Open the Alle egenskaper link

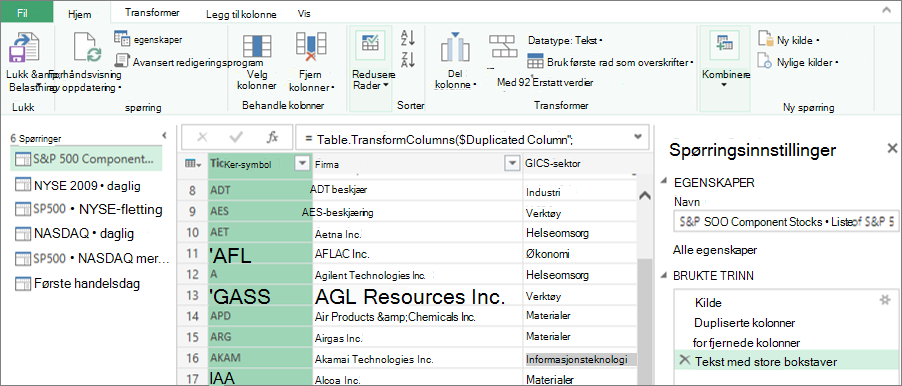point(715,250)
